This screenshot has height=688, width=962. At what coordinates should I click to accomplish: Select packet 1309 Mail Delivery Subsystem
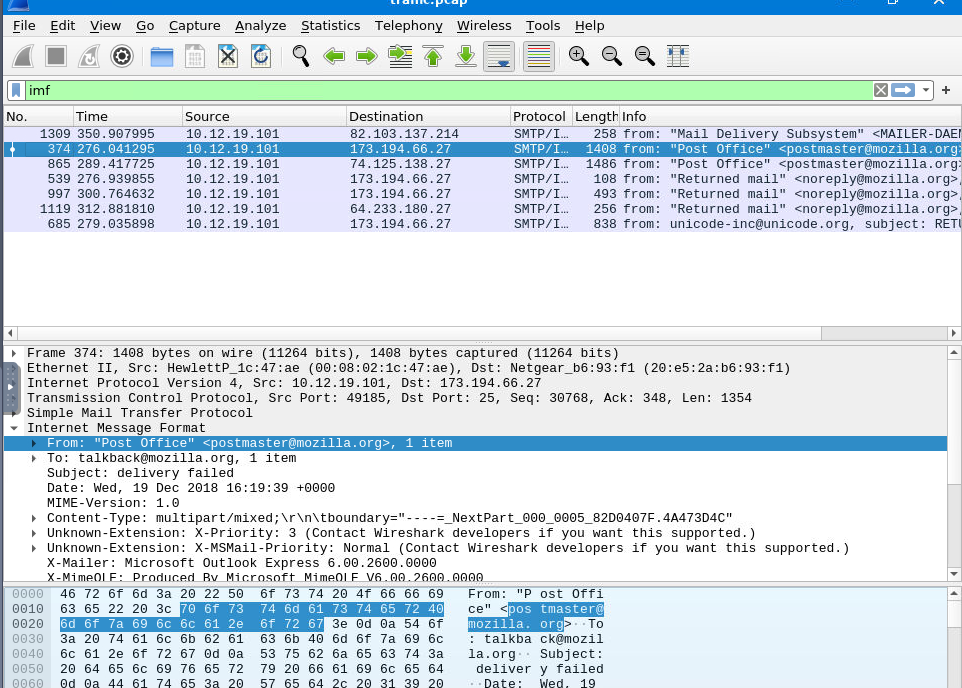482,134
